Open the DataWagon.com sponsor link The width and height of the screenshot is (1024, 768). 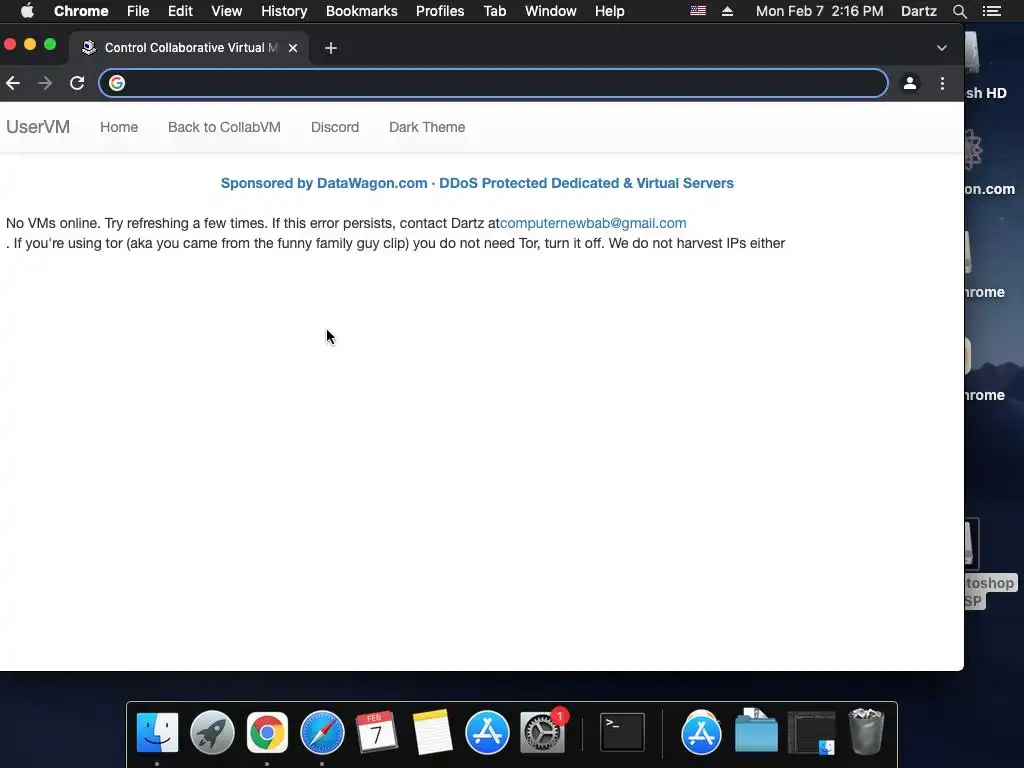(x=477, y=184)
